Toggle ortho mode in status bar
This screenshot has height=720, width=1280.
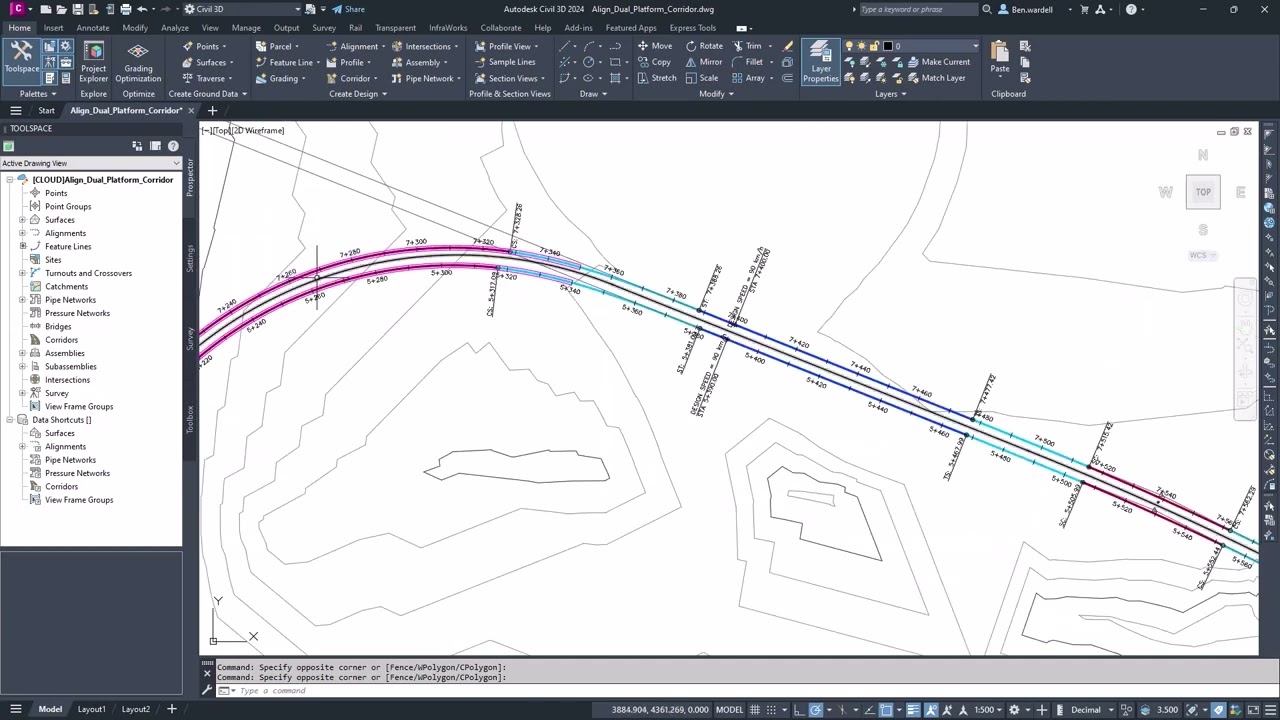tap(797, 710)
